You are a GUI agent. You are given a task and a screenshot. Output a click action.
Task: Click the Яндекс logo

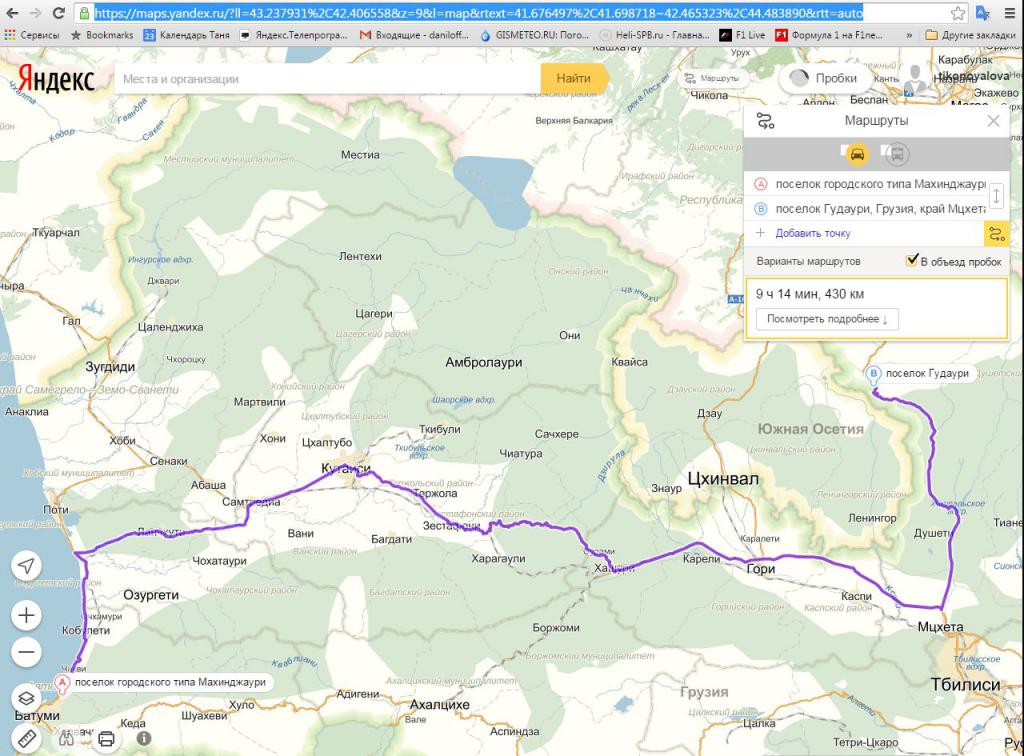[56, 78]
